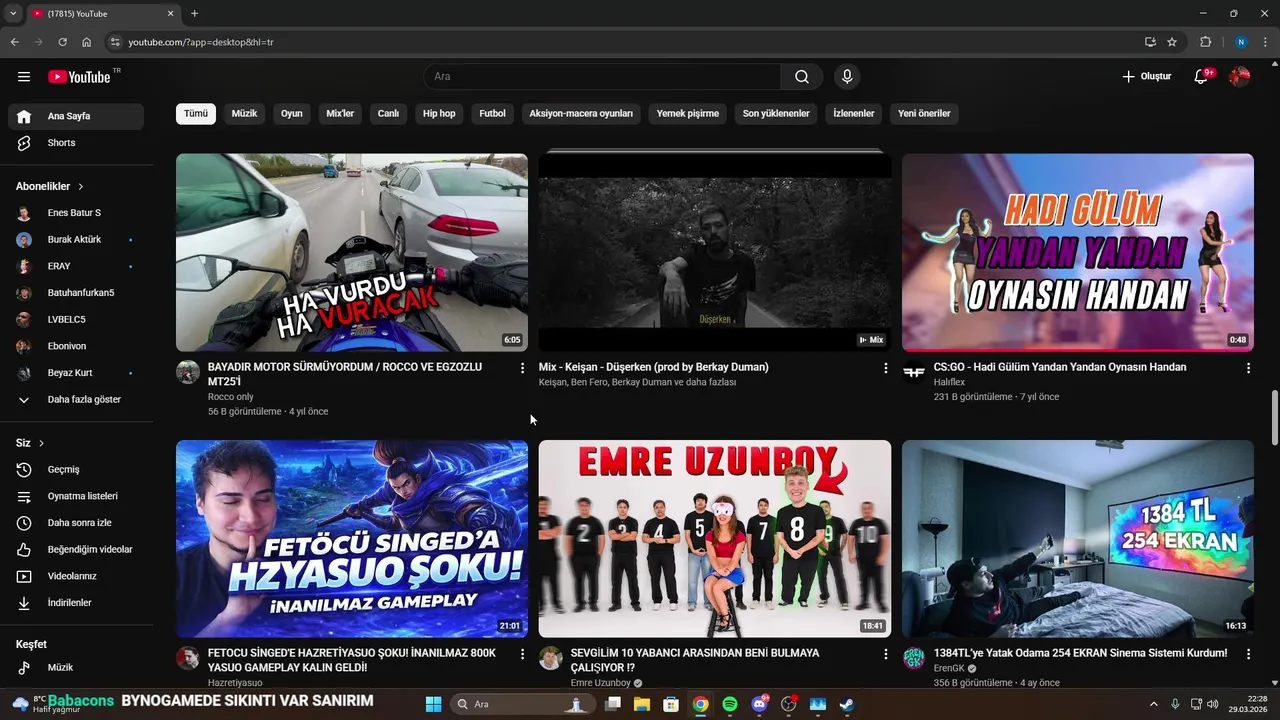The width and height of the screenshot is (1280, 720).
Task: Open options for SEVGİLİM 10 YABANCI video
Action: coord(885,654)
